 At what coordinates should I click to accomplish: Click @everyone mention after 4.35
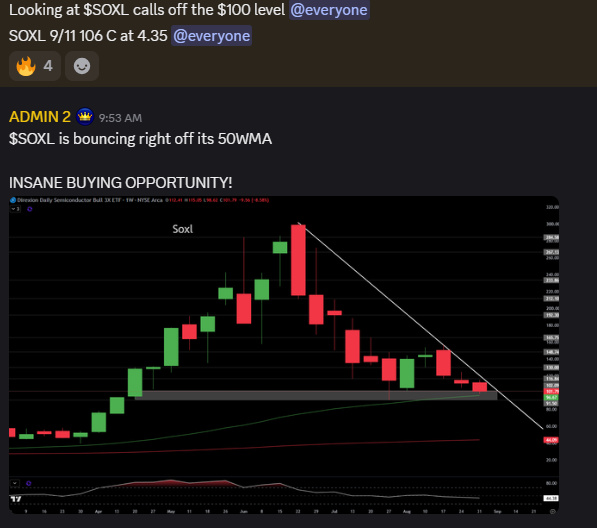(x=211, y=36)
